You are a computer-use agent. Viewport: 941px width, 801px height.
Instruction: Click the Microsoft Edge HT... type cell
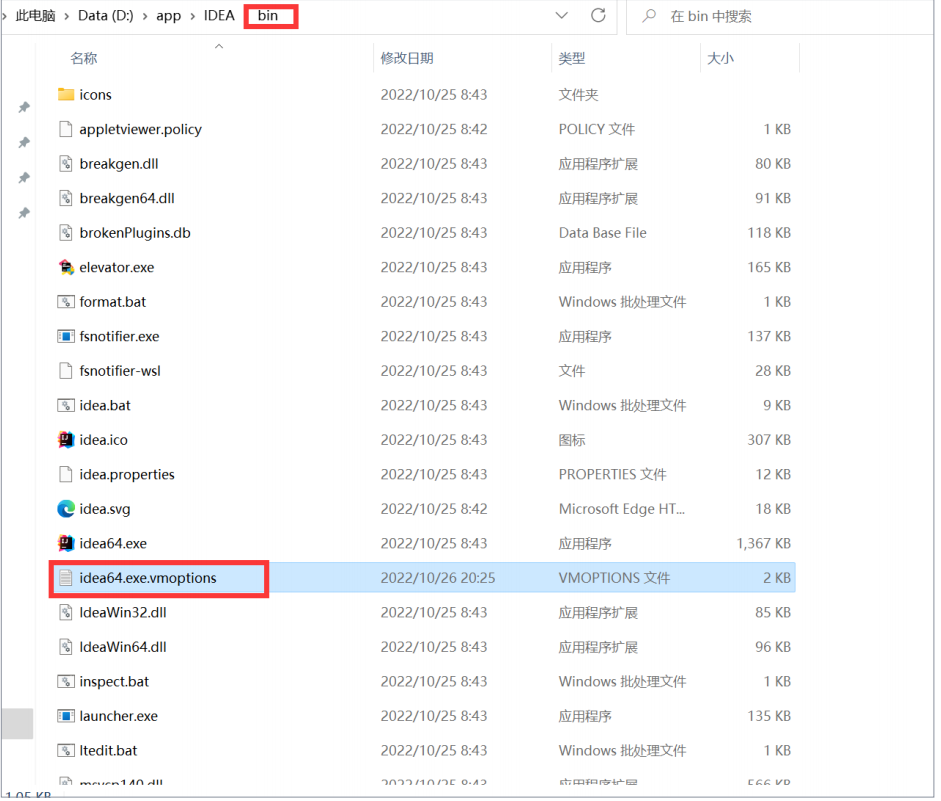(x=622, y=509)
